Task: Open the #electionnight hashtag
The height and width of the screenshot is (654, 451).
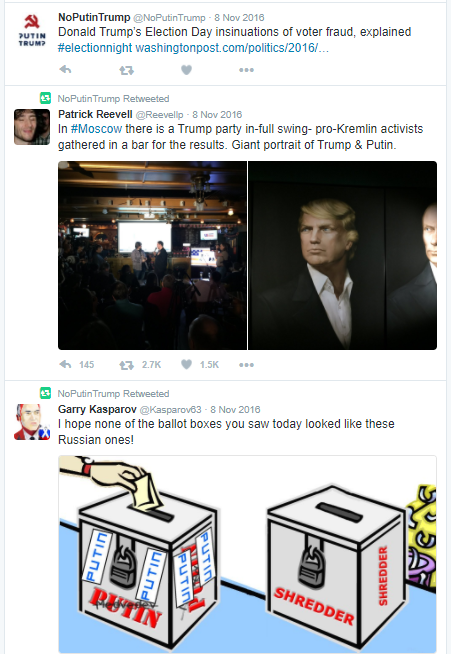Action: pos(95,48)
